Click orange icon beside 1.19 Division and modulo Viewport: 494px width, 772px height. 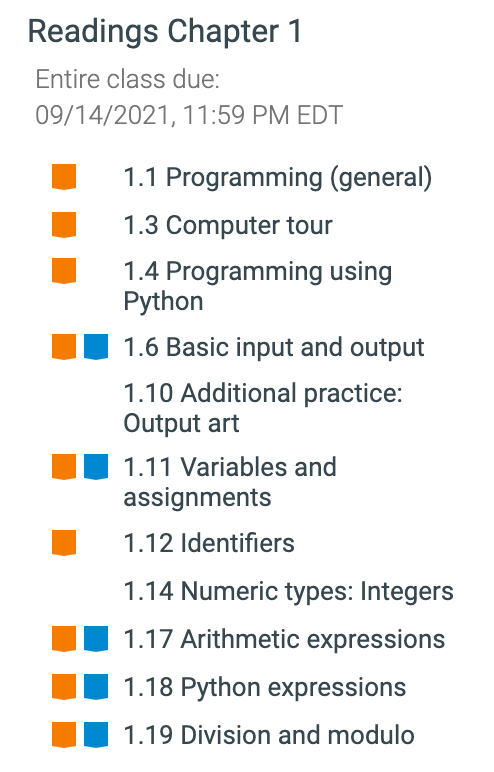click(x=64, y=735)
